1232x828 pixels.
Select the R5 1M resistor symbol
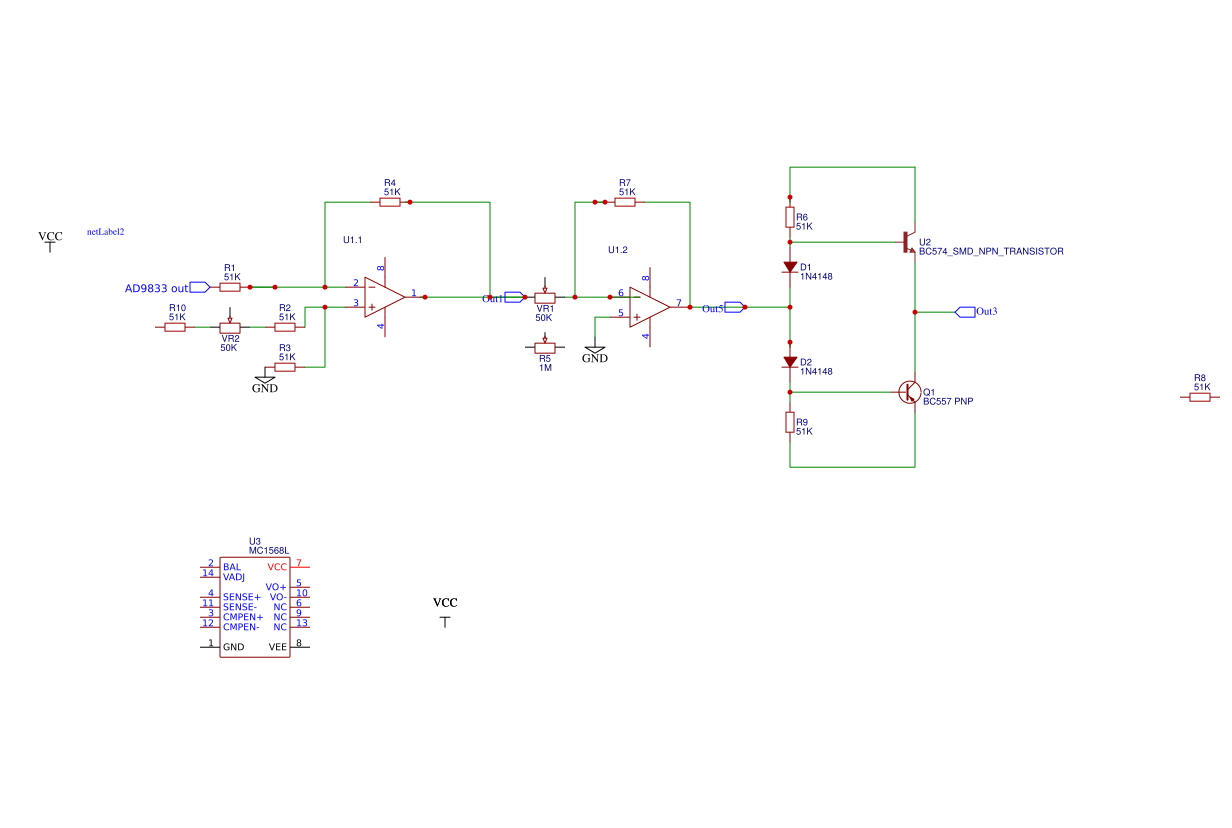[545, 346]
